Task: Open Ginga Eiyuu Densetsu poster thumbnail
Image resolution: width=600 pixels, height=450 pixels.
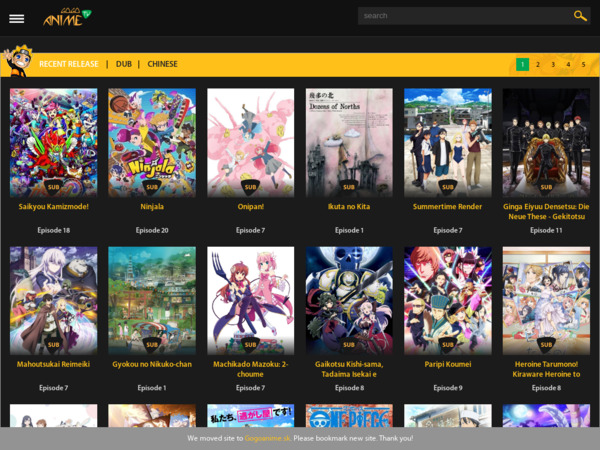Action: [546, 143]
